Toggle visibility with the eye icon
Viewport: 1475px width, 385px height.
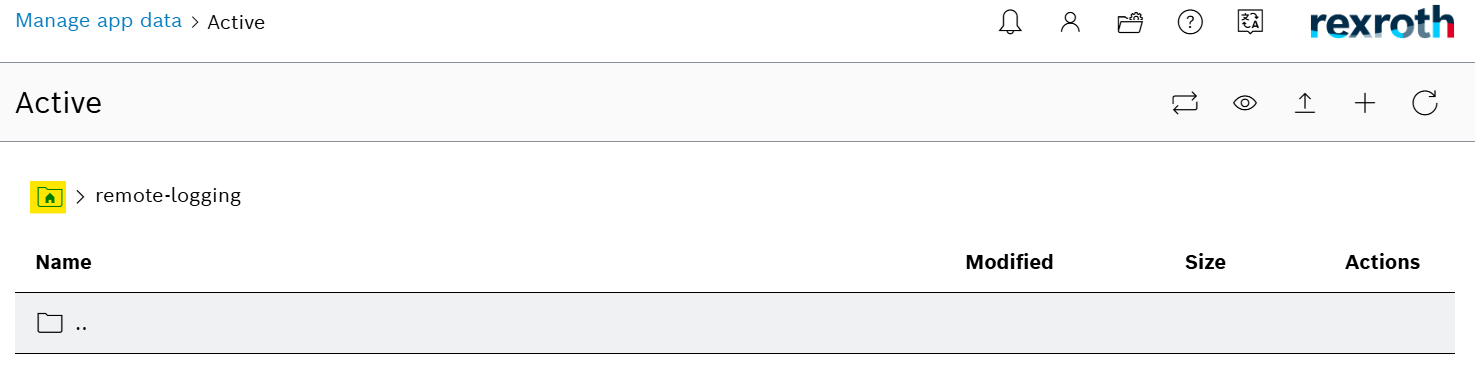(x=1245, y=103)
